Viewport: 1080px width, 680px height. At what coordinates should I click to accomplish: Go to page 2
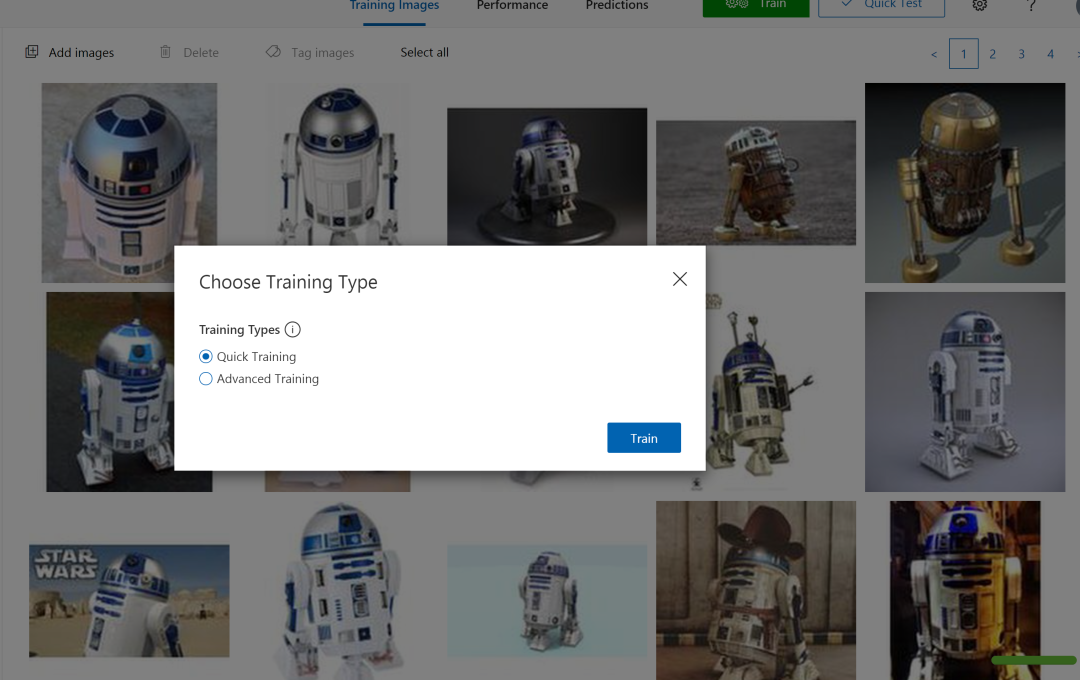coord(993,54)
